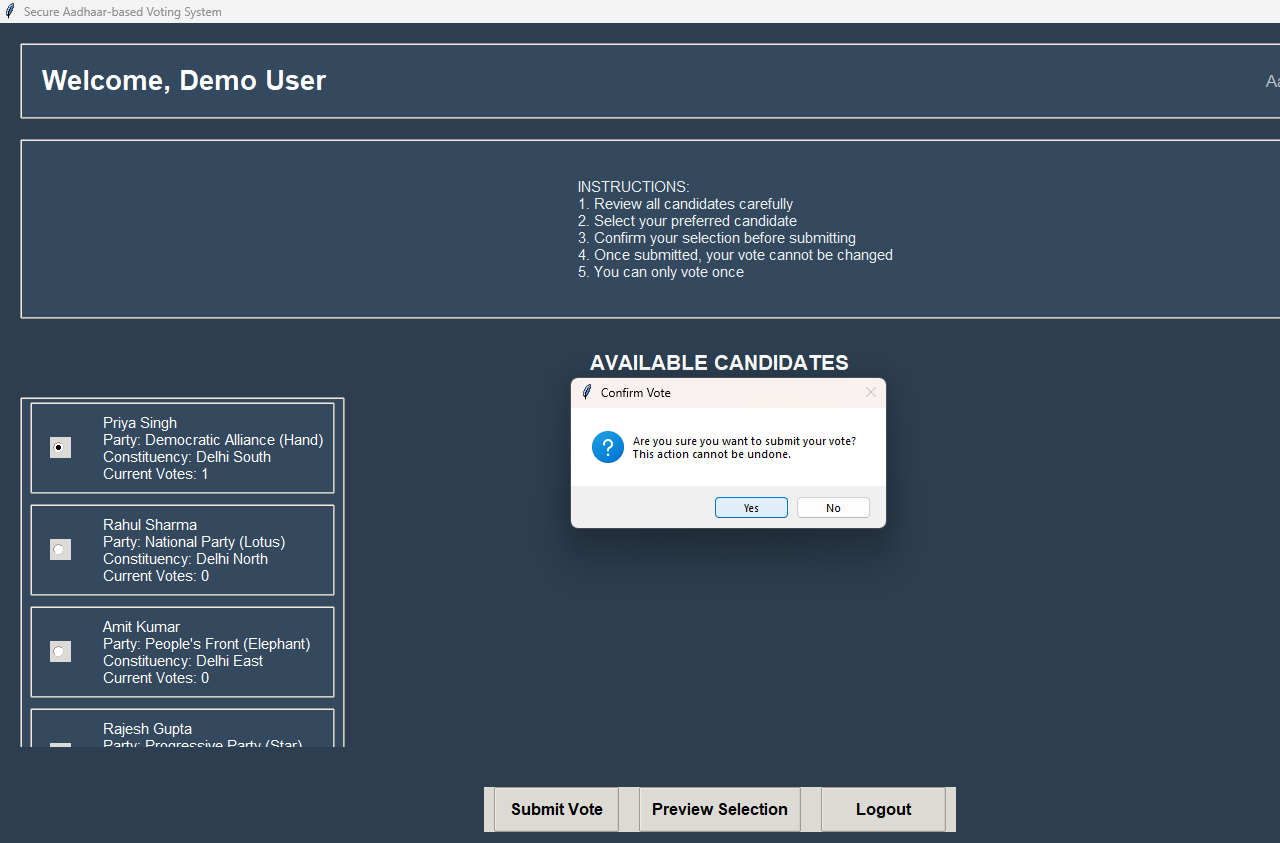Open Preview Selection
The width and height of the screenshot is (1280, 843).
[719, 809]
